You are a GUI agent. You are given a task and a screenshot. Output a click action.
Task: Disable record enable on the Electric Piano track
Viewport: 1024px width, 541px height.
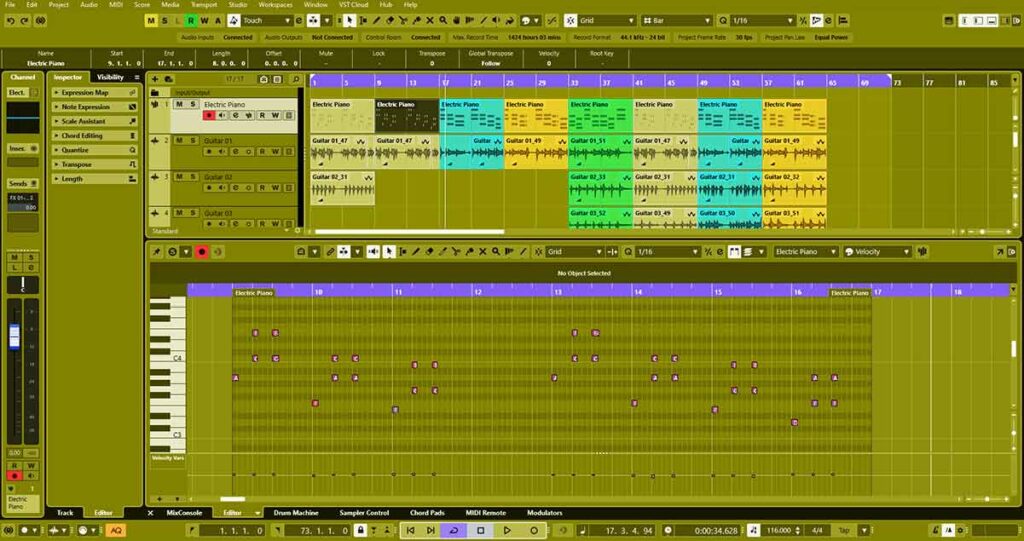tap(209, 116)
